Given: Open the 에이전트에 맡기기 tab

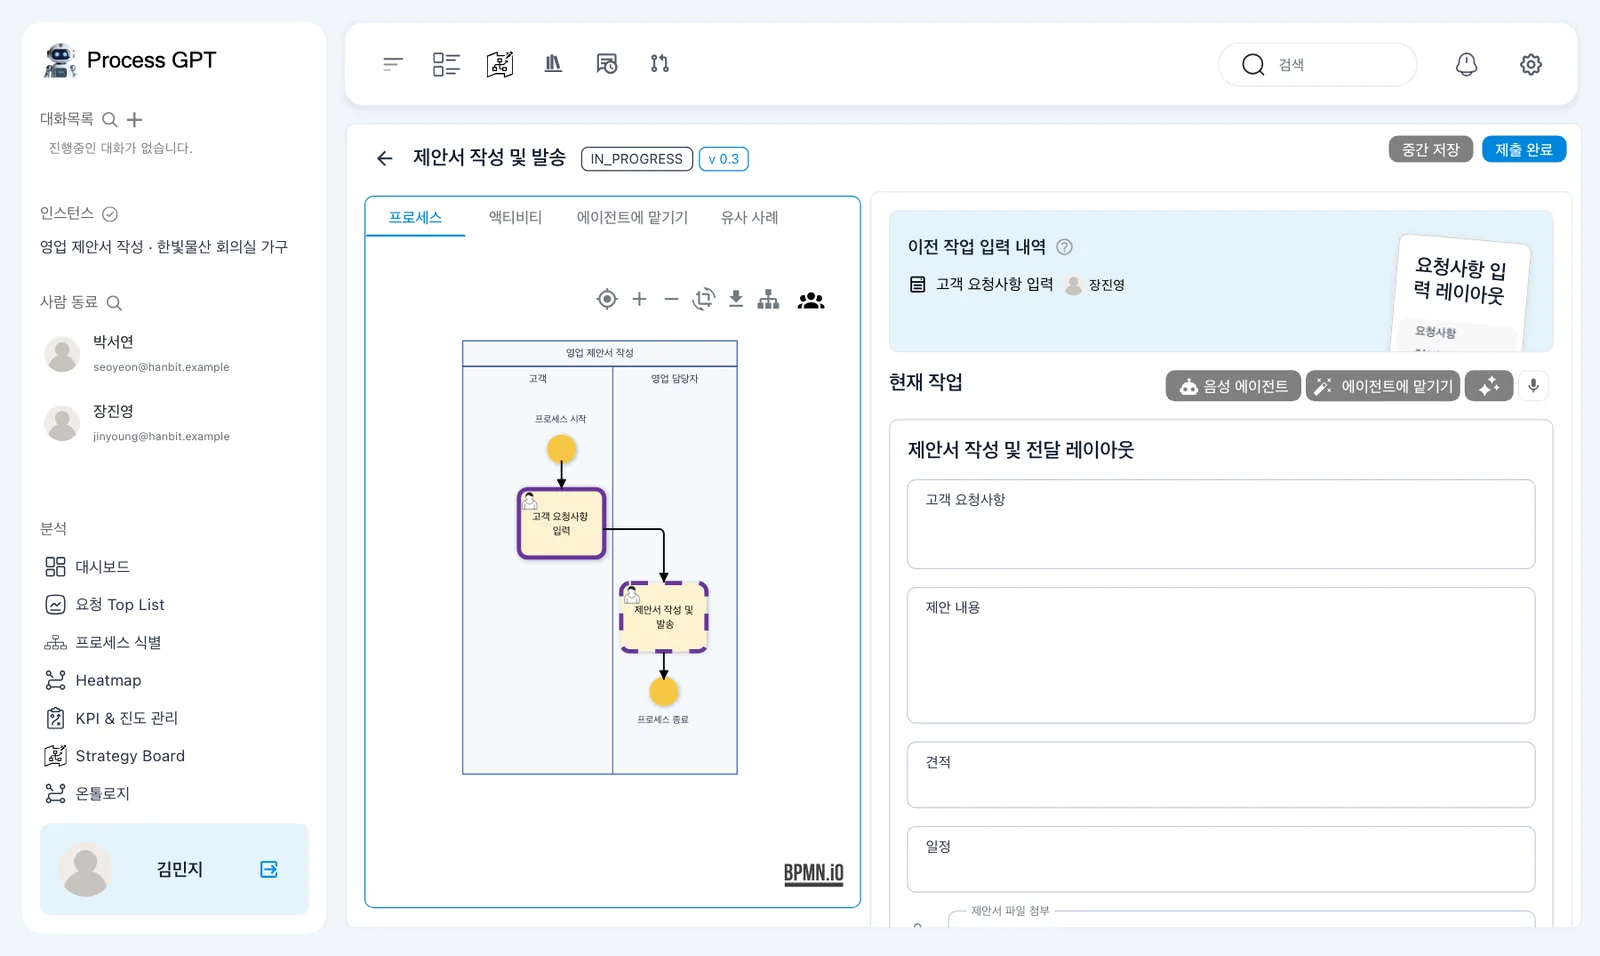Looking at the screenshot, I should pyautogui.click(x=632, y=217).
